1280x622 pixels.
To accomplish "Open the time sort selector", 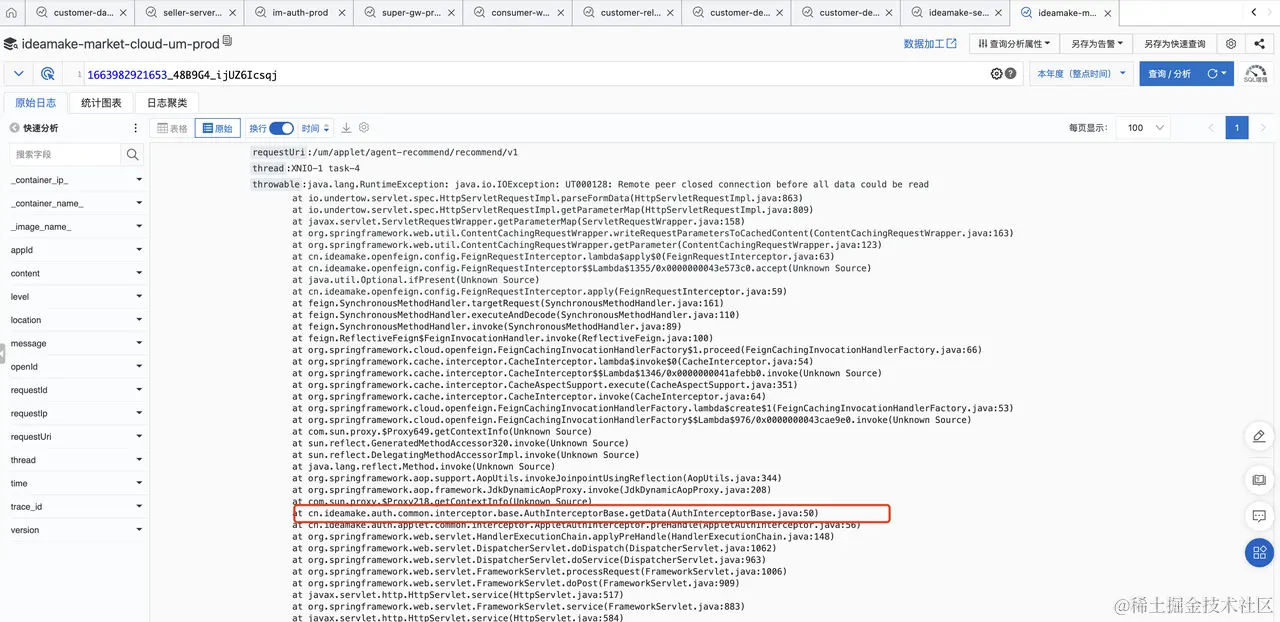I will click(315, 128).
